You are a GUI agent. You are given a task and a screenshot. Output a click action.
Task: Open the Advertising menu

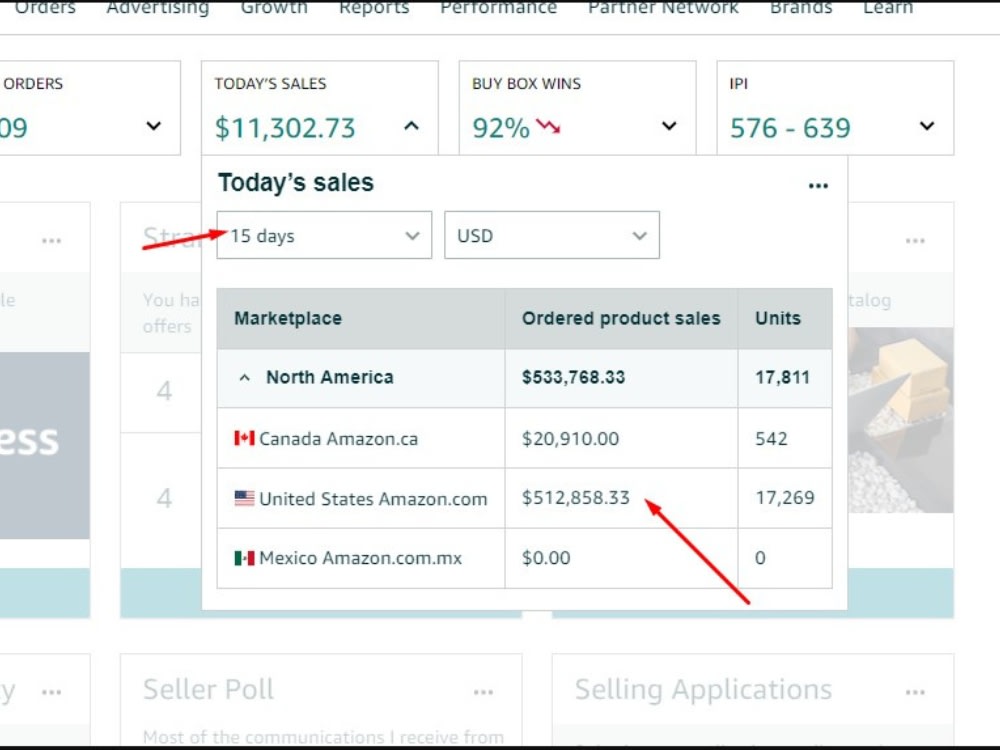[158, 8]
